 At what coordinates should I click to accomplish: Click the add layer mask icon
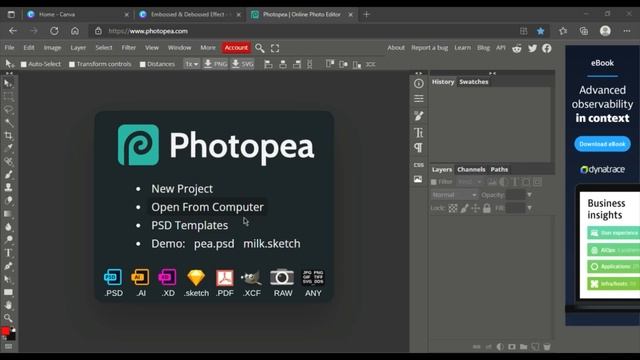click(x=512, y=347)
